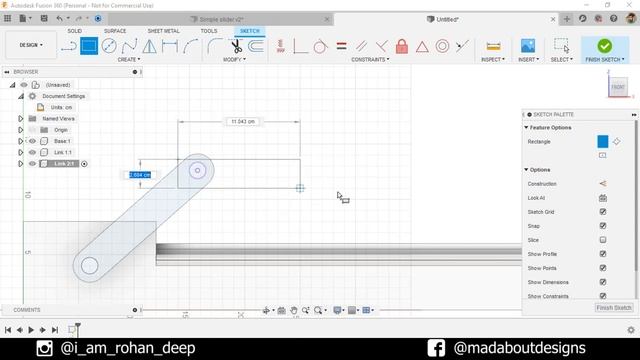Select the Polygon triangle tool

point(149,46)
